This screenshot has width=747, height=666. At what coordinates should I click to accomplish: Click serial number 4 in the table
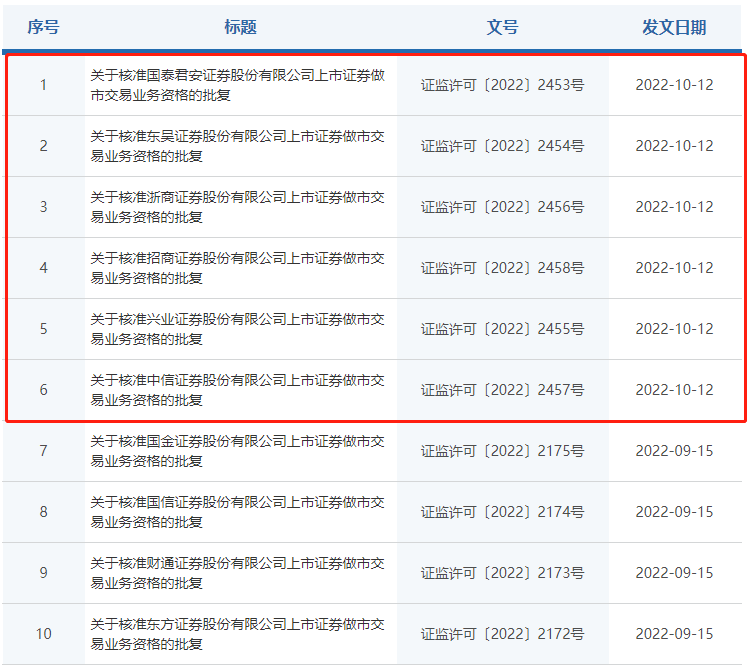click(43, 268)
